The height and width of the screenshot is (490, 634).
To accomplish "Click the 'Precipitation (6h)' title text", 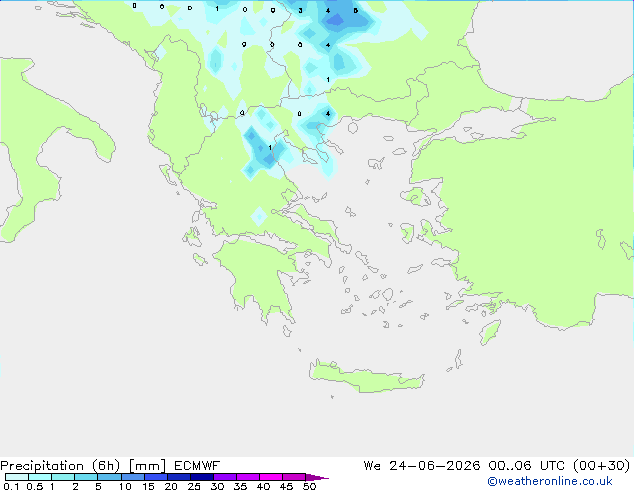I will (x=60, y=466).
